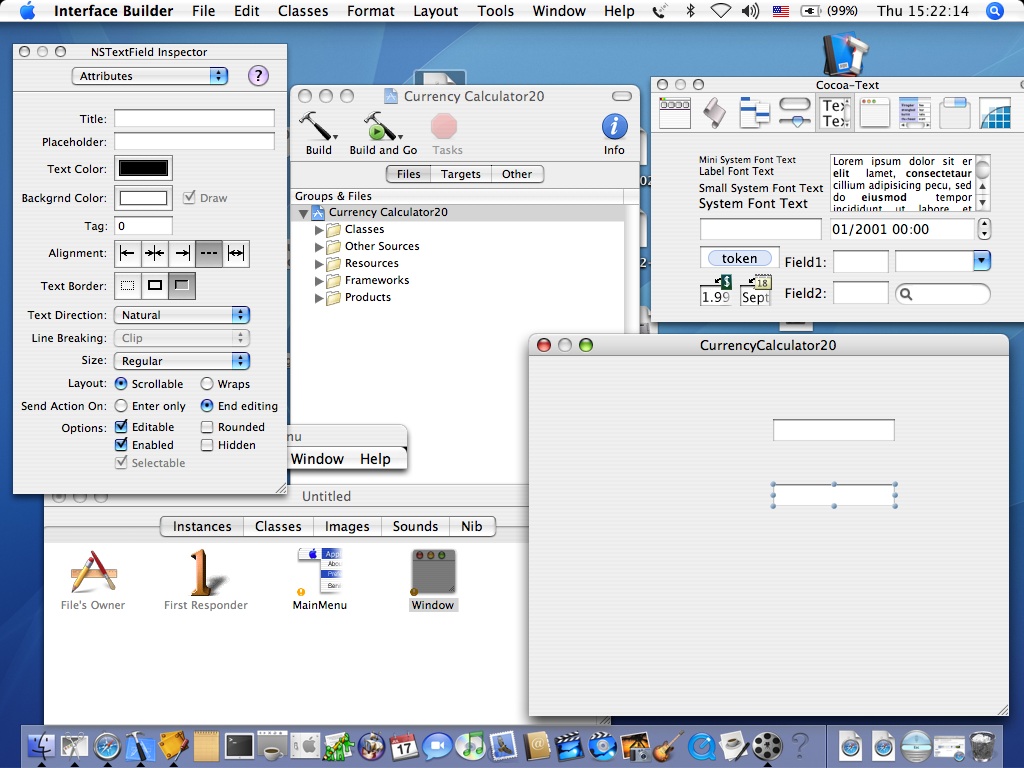Select the buttons and slider palette icon
The image size is (1024, 768).
click(795, 113)
